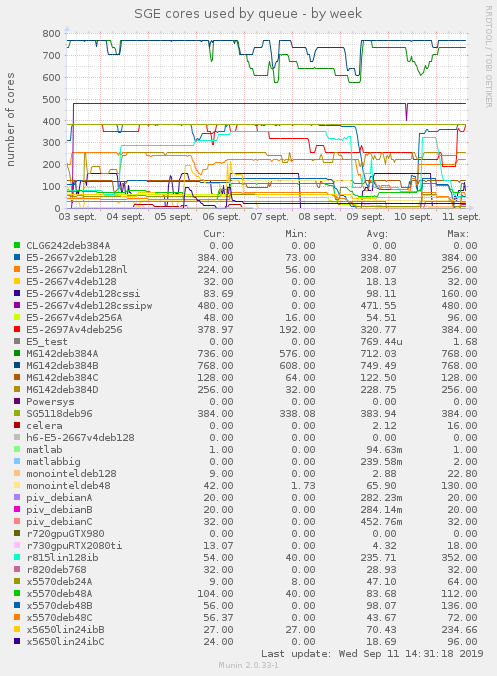
Task: Select the SG5118deb96 legend label
Action: click(59, 413)
